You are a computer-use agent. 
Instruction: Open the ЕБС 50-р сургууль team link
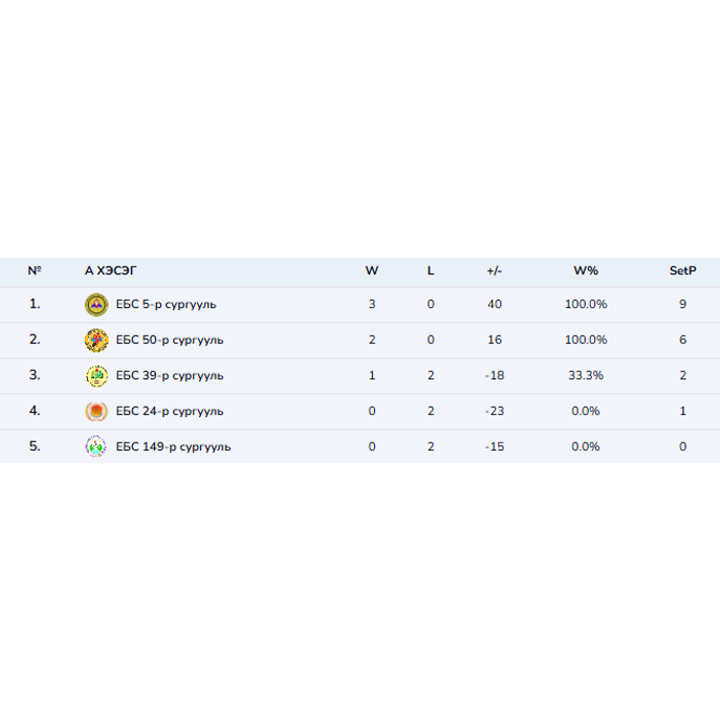tap(169, 340)
